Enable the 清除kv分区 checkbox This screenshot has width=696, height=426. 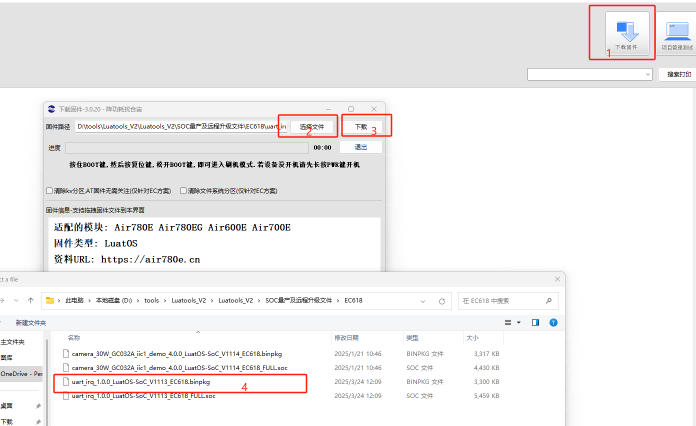click(x=49, y=191)
